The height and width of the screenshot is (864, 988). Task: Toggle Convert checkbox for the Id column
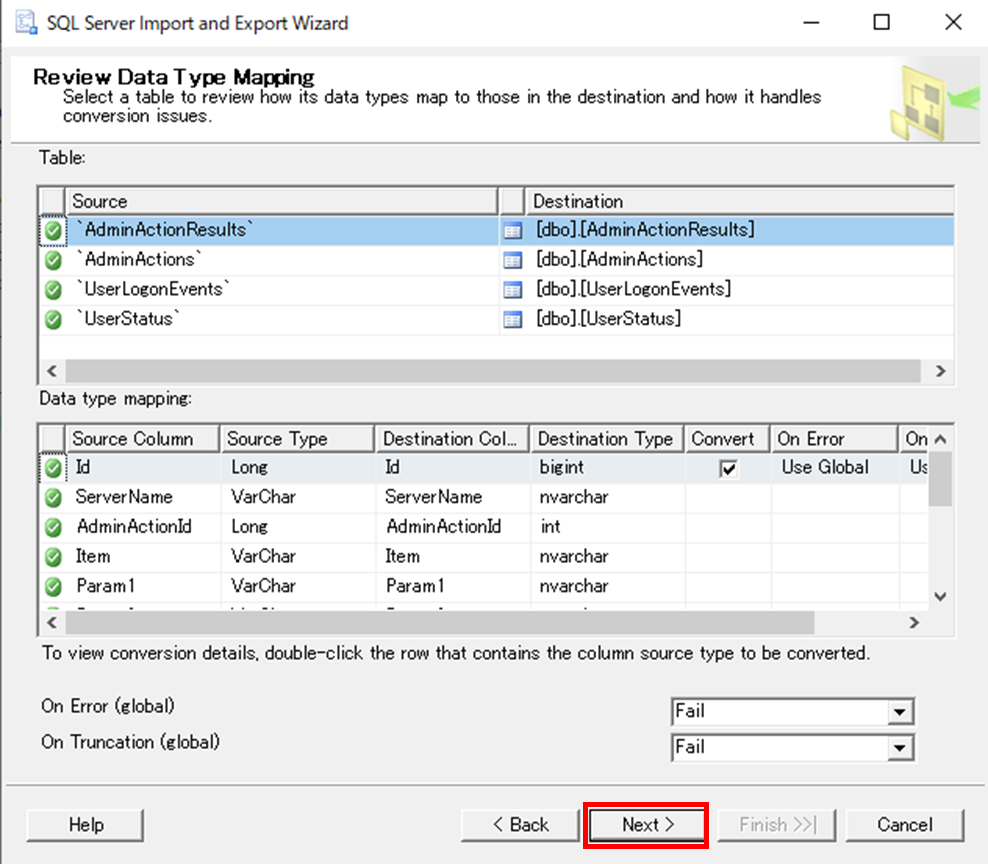tap(728, 469)
